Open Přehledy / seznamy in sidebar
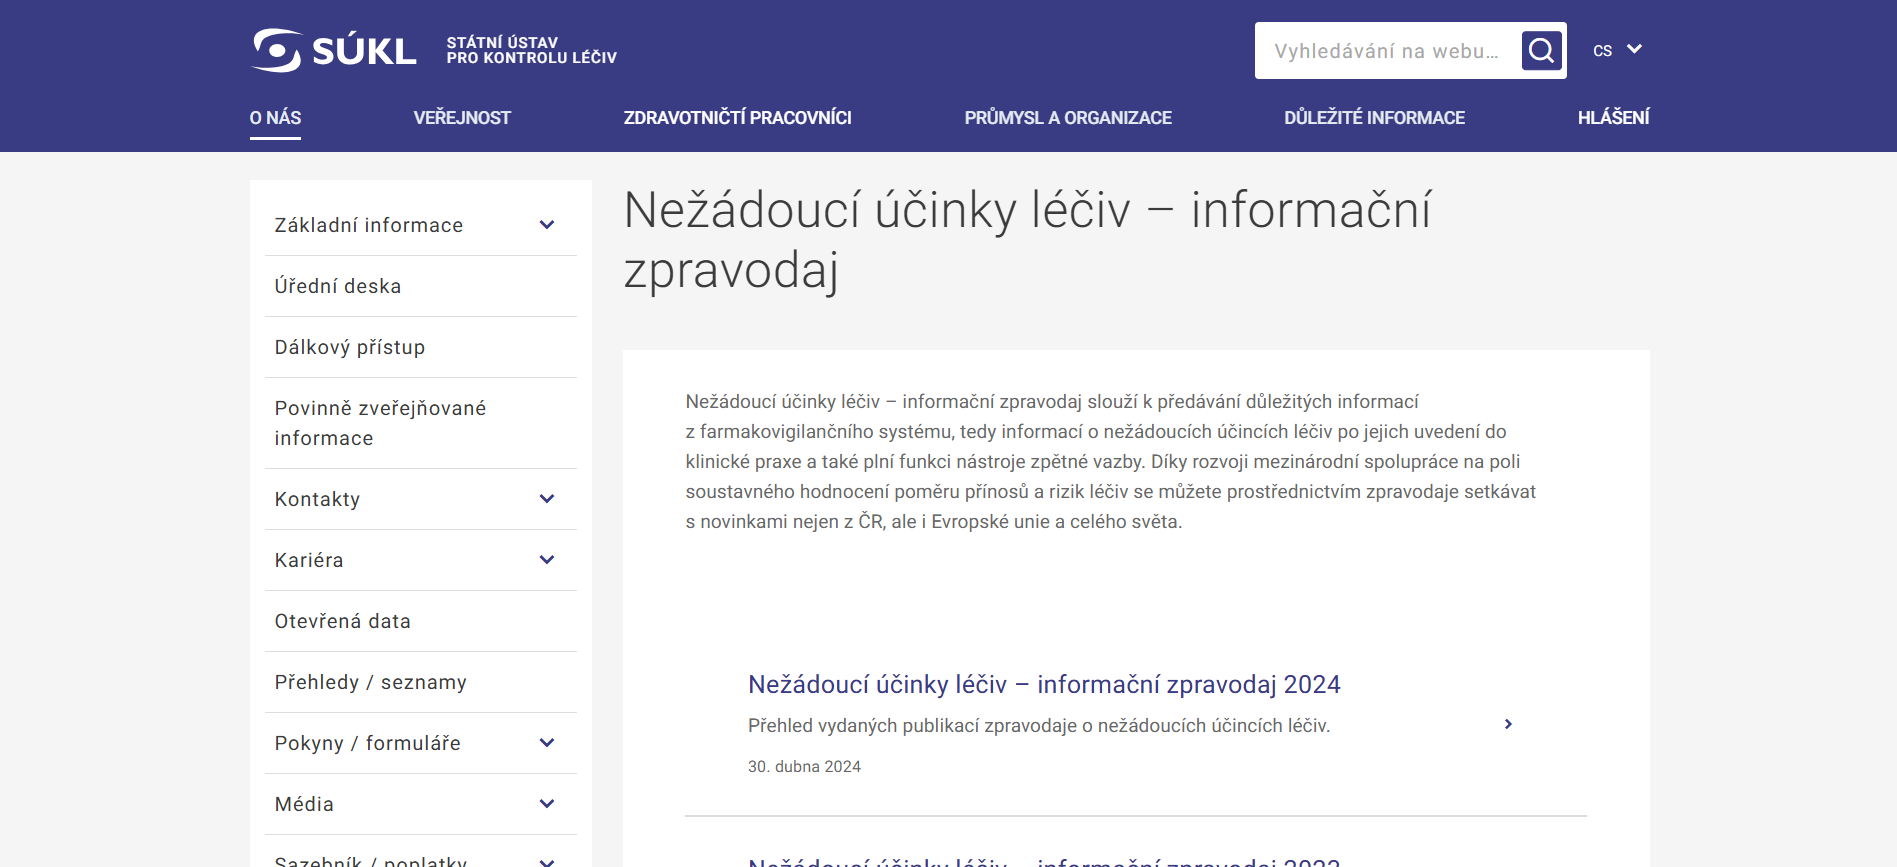The height and width of the screenshot is (867, 1897). click(x=371, y=682)
